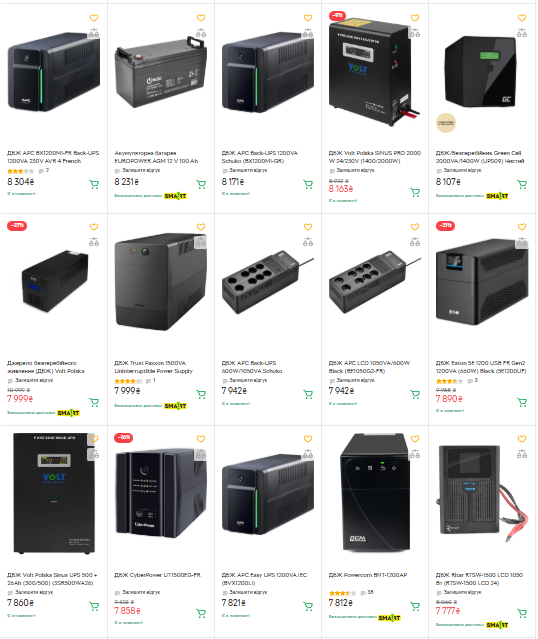Open the EUROPOWER AGM 12V battery image

pos(161,72)
